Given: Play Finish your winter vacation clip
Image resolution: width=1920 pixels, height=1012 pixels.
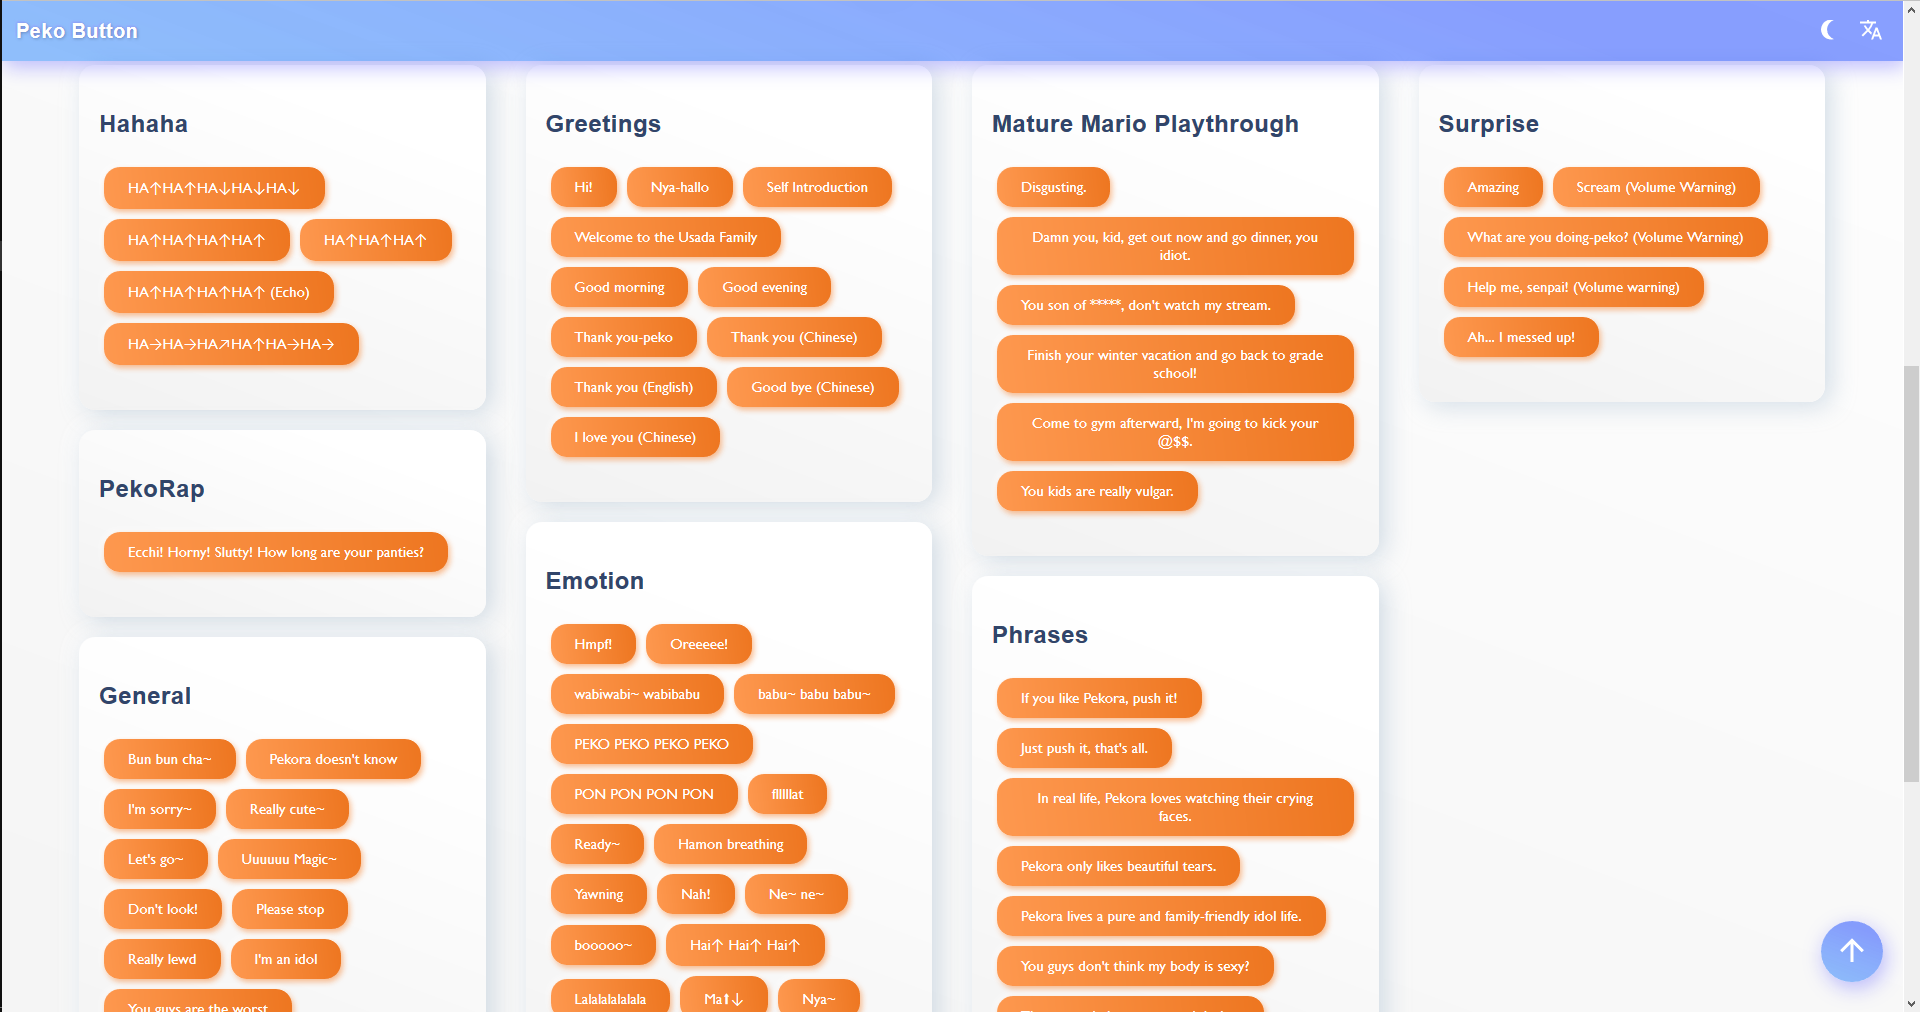Looking at the screenshot, I should (1175, 364).
